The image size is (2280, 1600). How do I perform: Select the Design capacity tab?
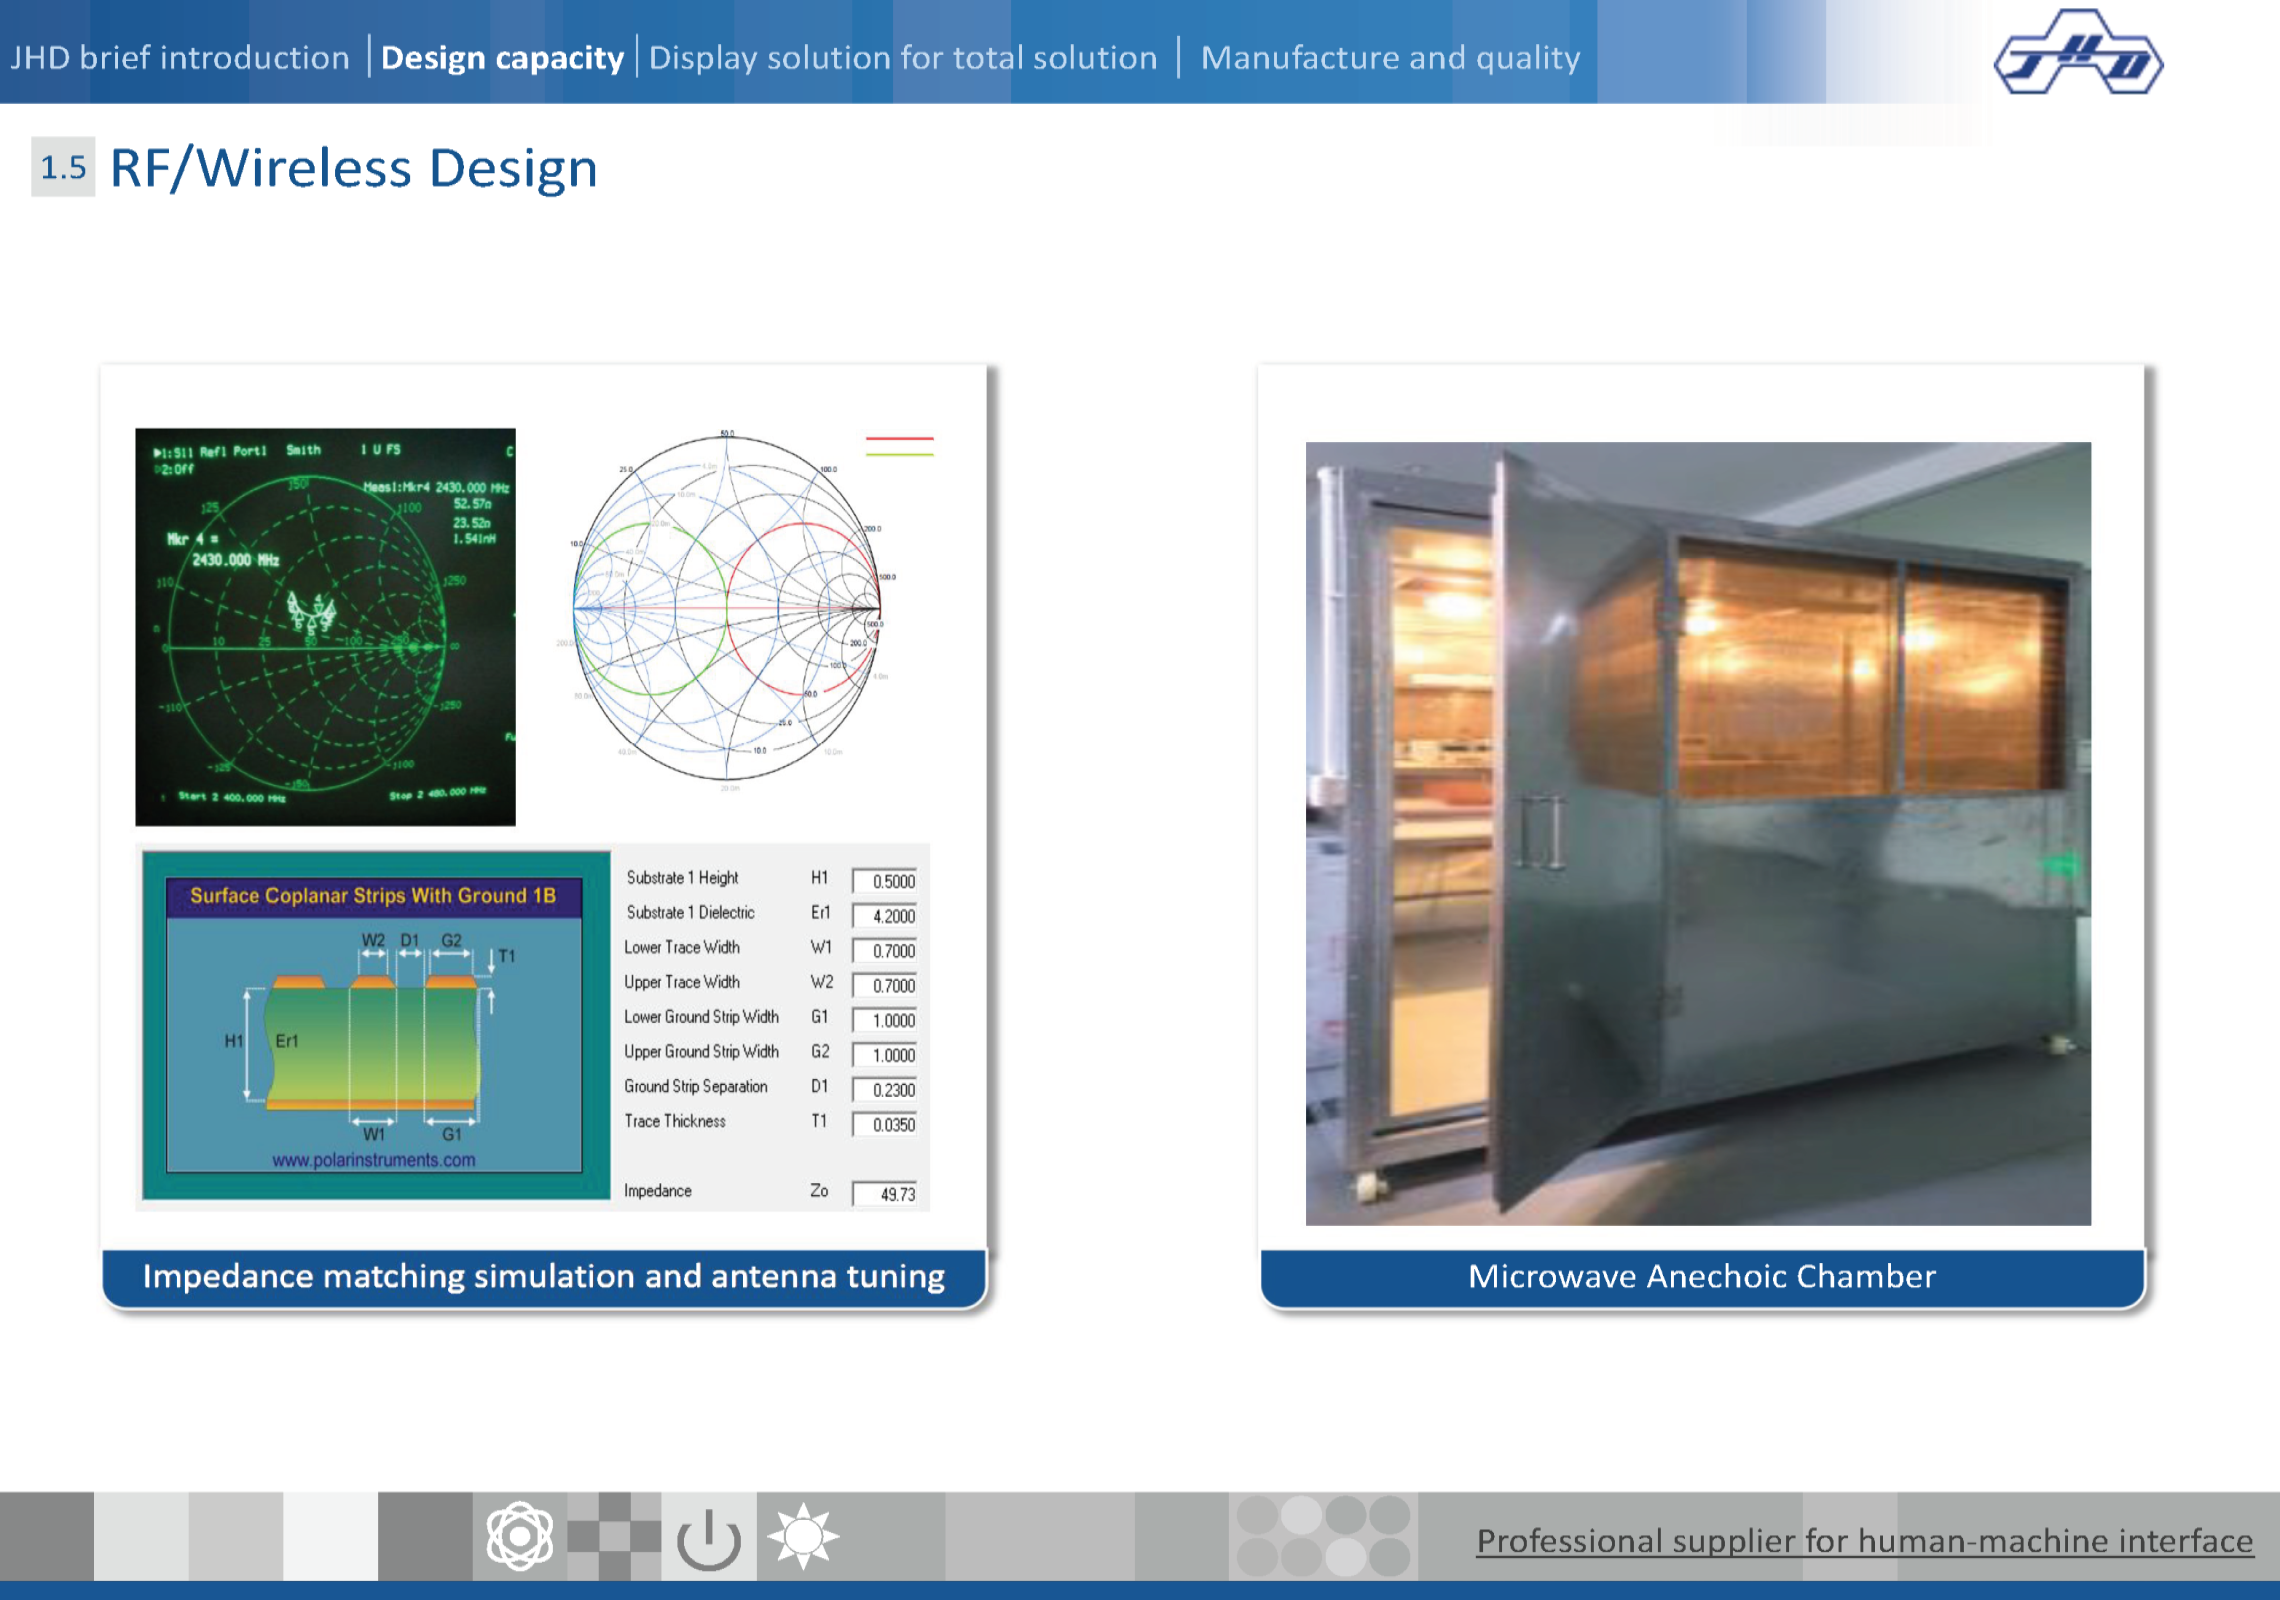502,58
